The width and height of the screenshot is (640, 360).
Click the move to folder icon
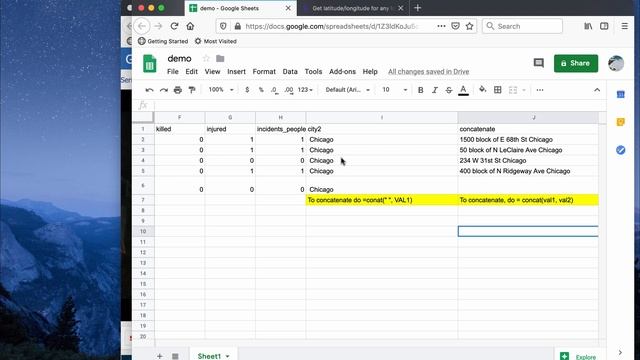point(220,58)
